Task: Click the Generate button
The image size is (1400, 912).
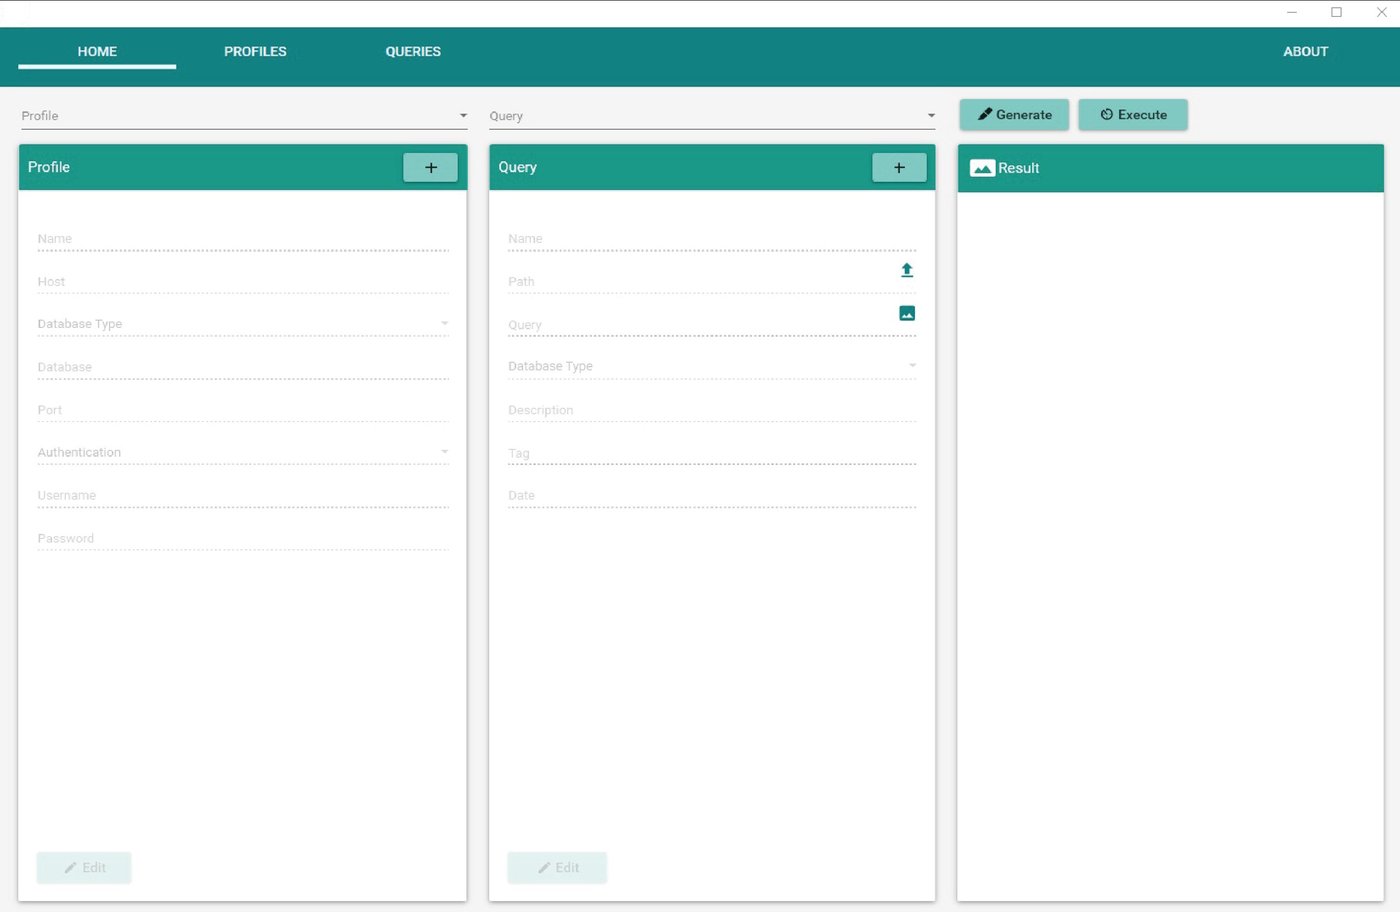Action: (1014, 115)
